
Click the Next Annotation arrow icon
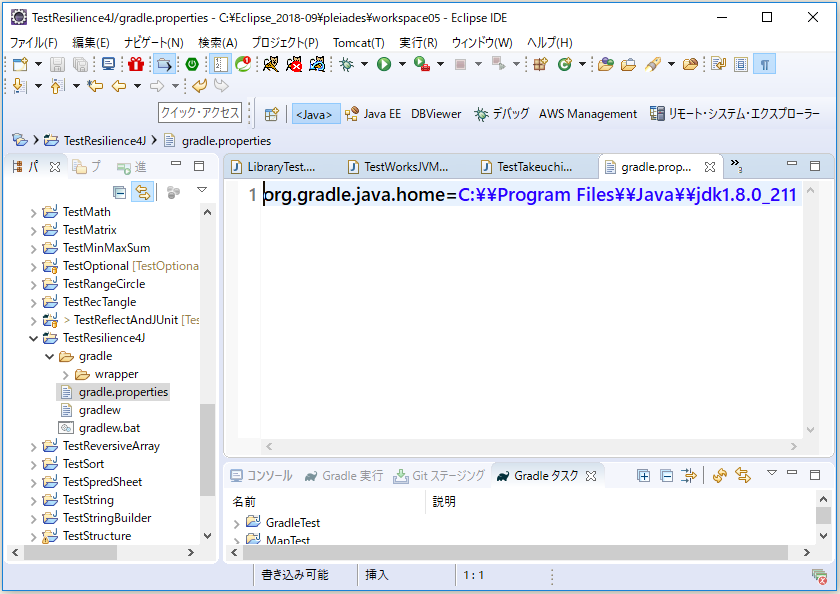19,86
